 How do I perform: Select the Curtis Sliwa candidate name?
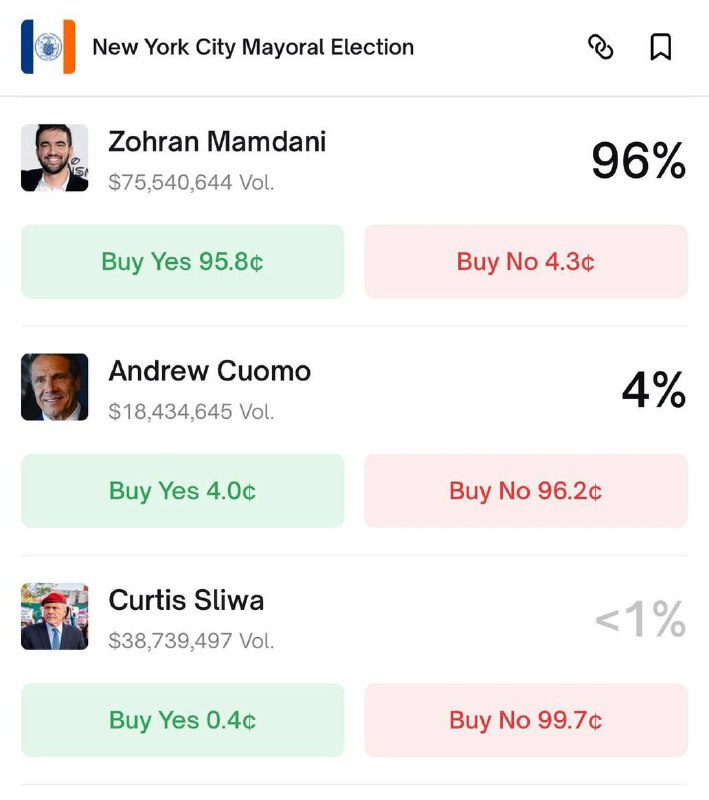pyautogui.click(x=186, y=601)
